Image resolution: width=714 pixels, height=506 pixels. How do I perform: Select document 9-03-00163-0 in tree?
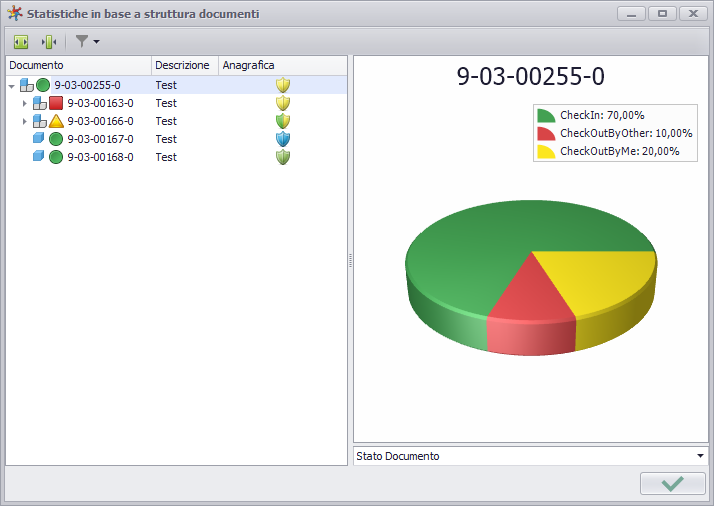tap(100, 103)
